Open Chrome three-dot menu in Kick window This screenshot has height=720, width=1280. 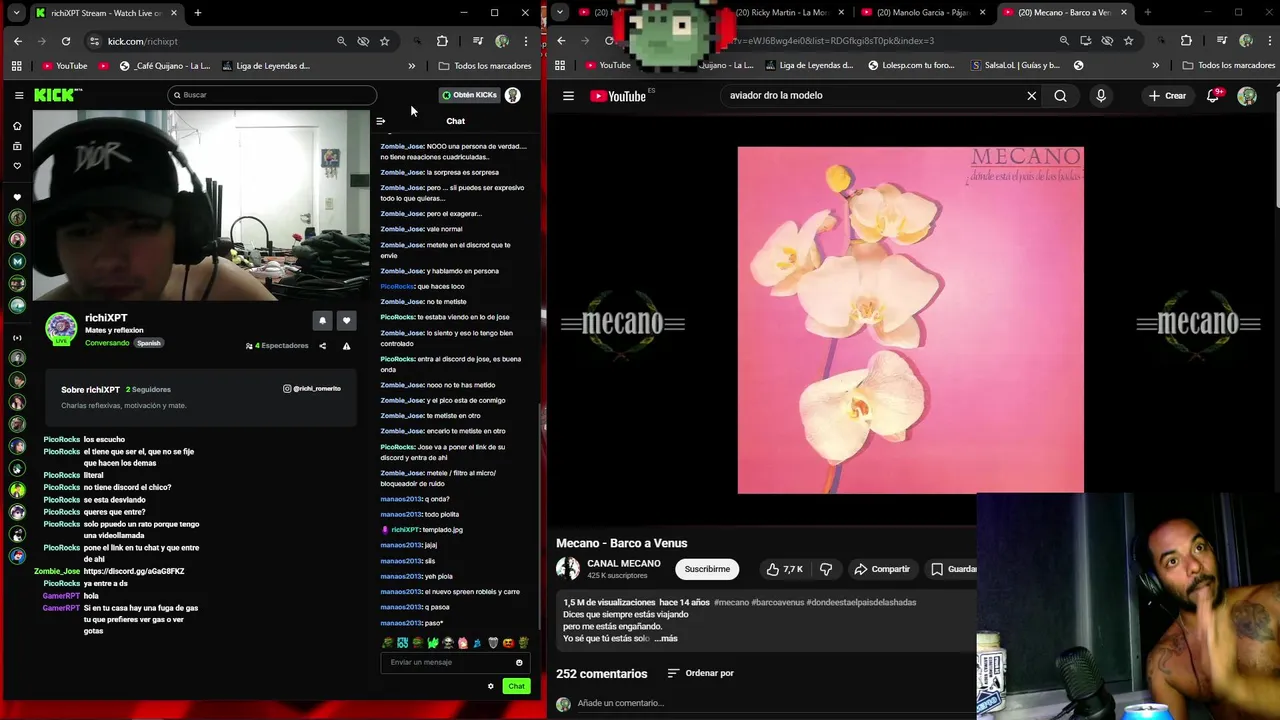[x=526, y=41]
